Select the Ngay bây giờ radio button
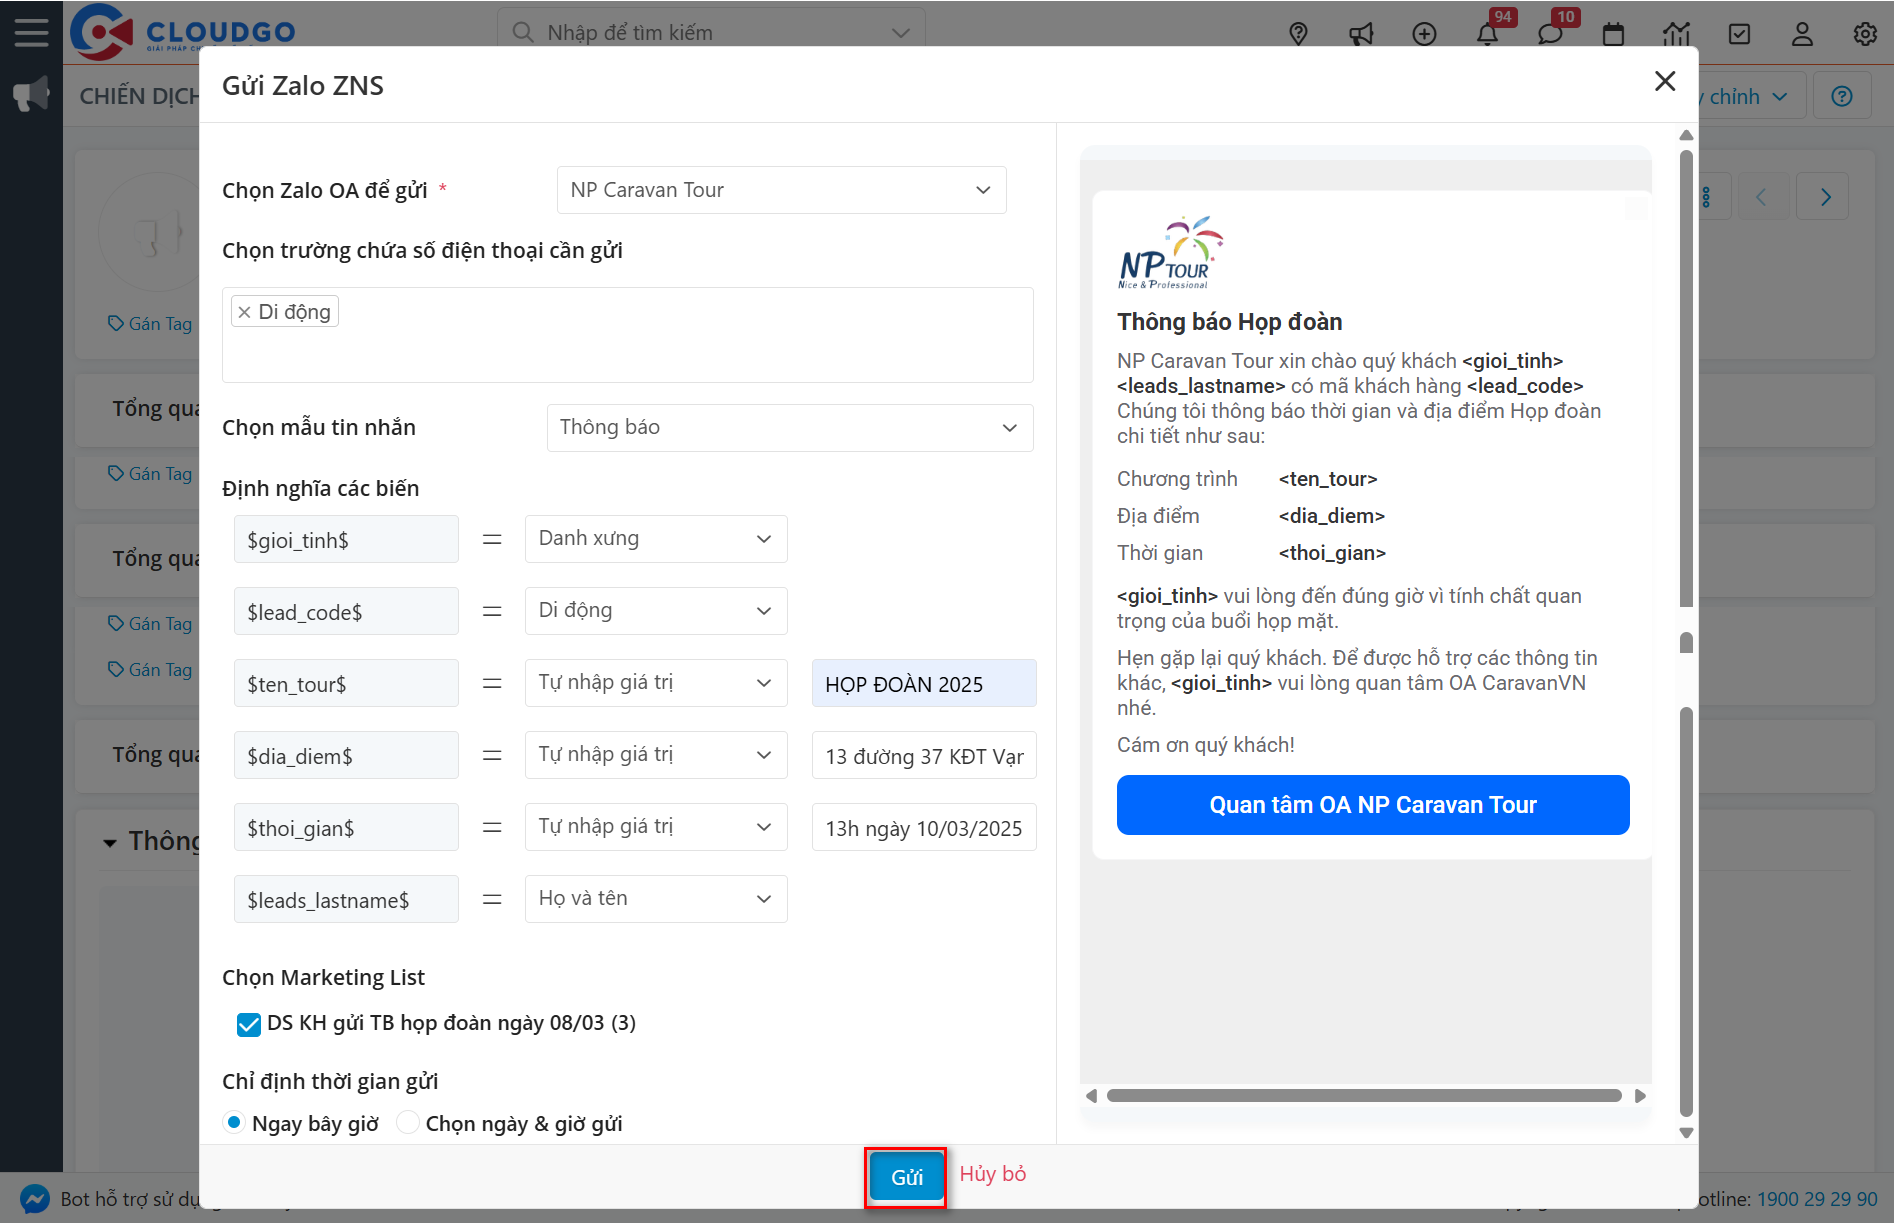The height and width of the screenshot is (1223, 1894). coord(234,1122)
